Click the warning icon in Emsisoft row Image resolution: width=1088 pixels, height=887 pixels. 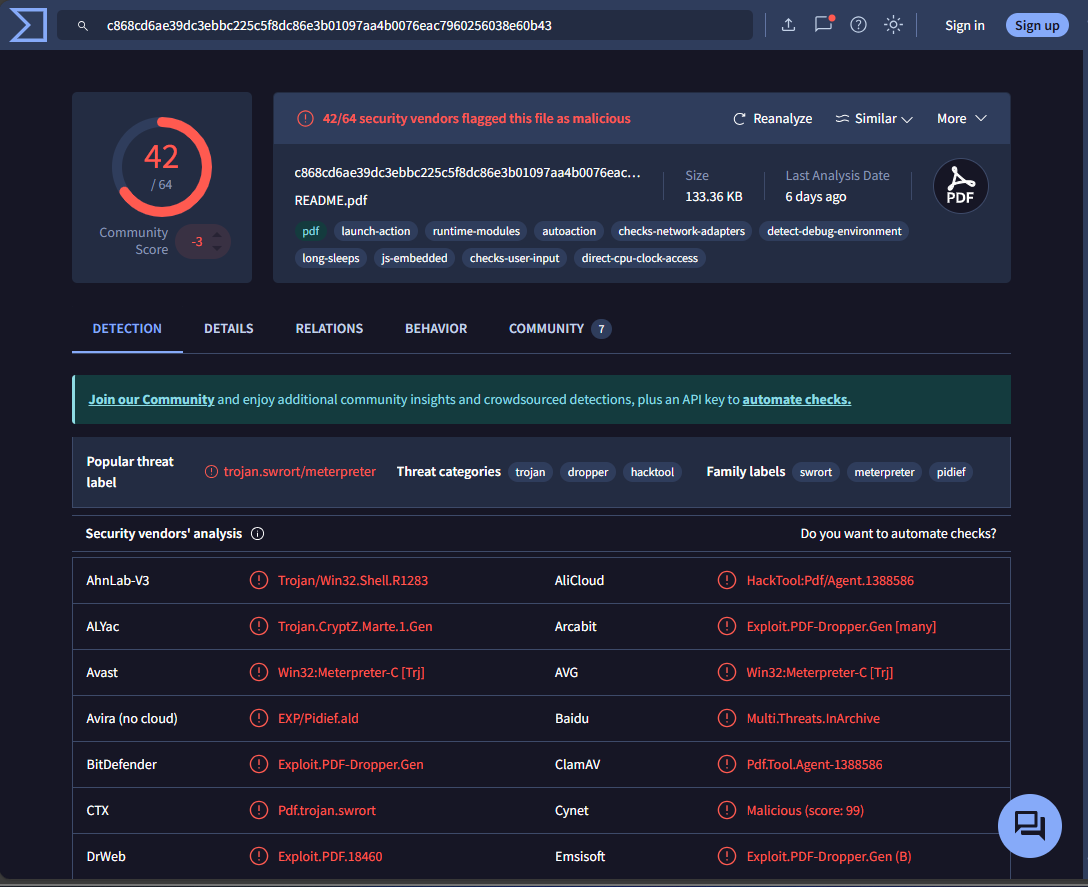pyautogui.click(x=726, y=856)
